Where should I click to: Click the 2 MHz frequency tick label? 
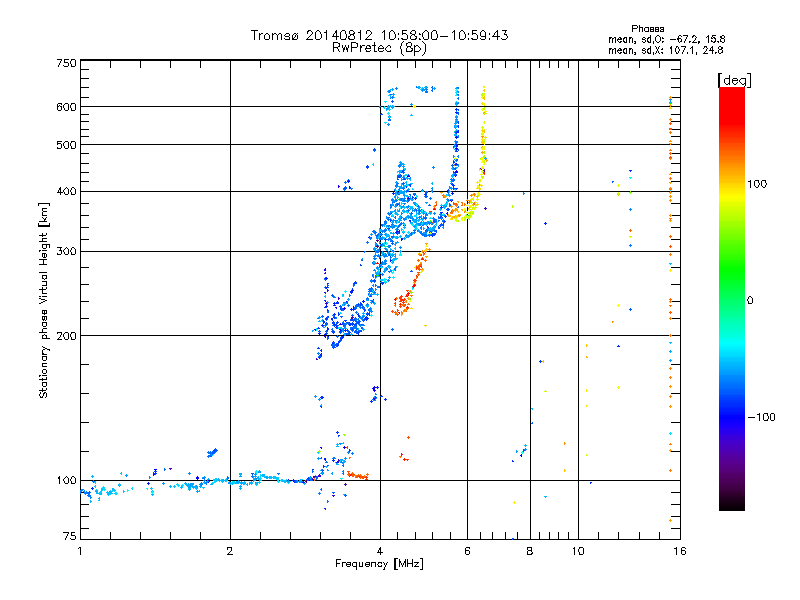tap(230, 551)
